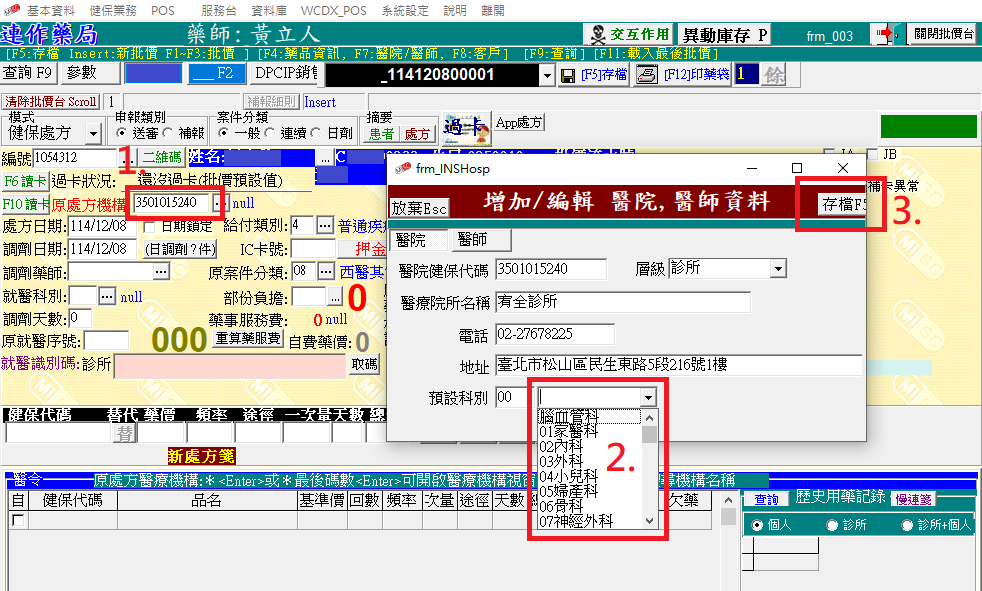Image resolution: width=982 pixels, height=591 pixels.
Task: Open the 調劑藥師 ellipsis lookup
Action: pyautogui.click(x=161, y=271)
